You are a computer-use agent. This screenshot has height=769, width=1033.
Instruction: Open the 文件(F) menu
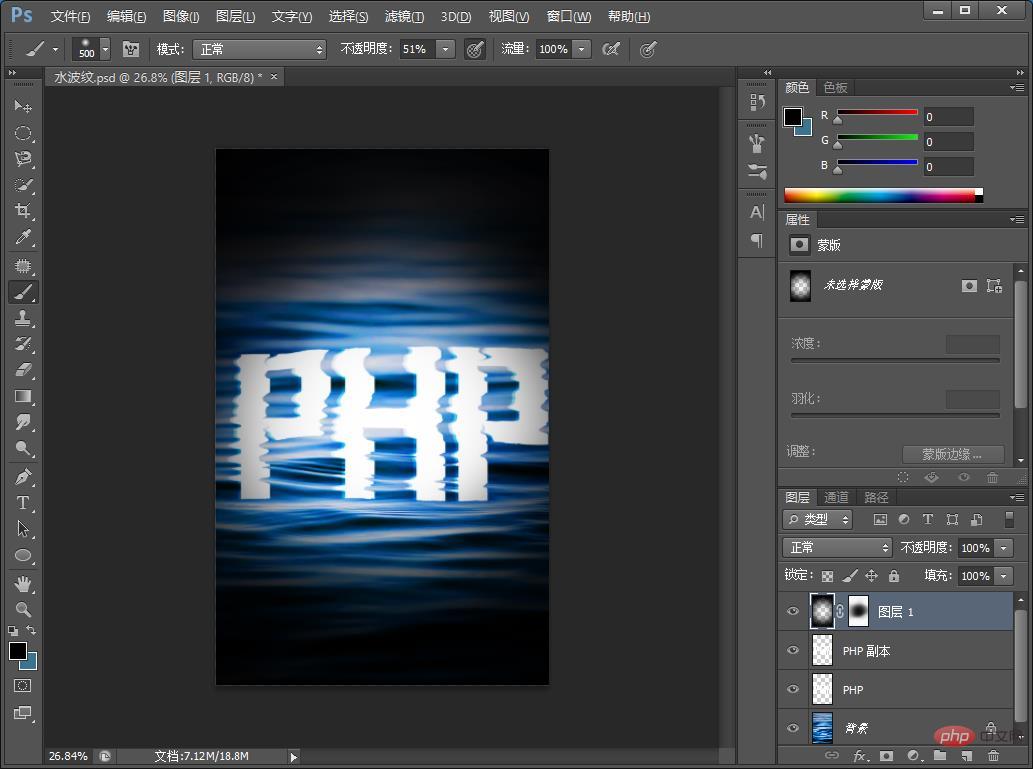(x=70, y=16)
